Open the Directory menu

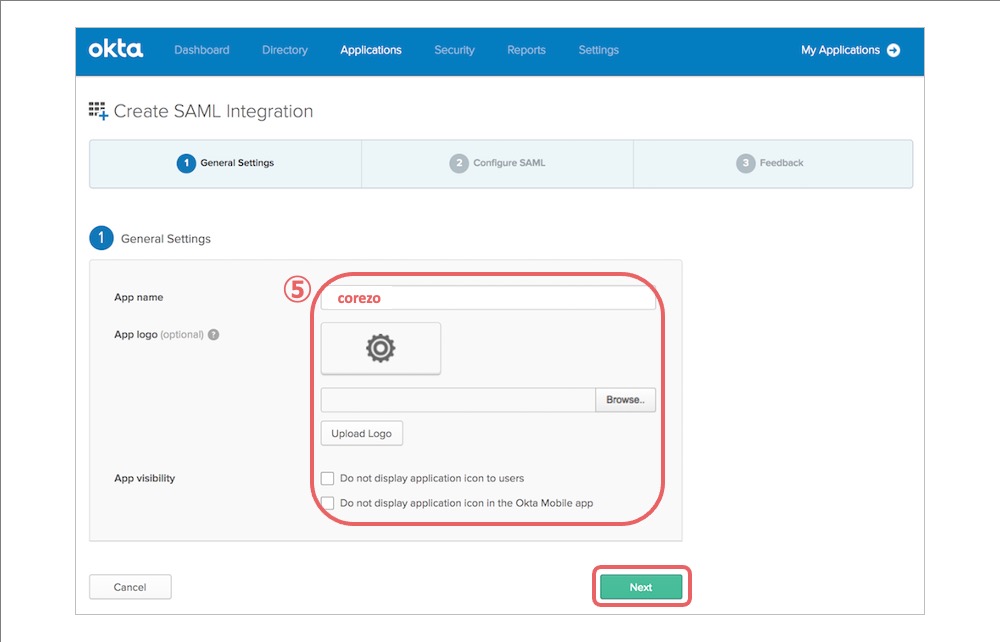[284, 50]
